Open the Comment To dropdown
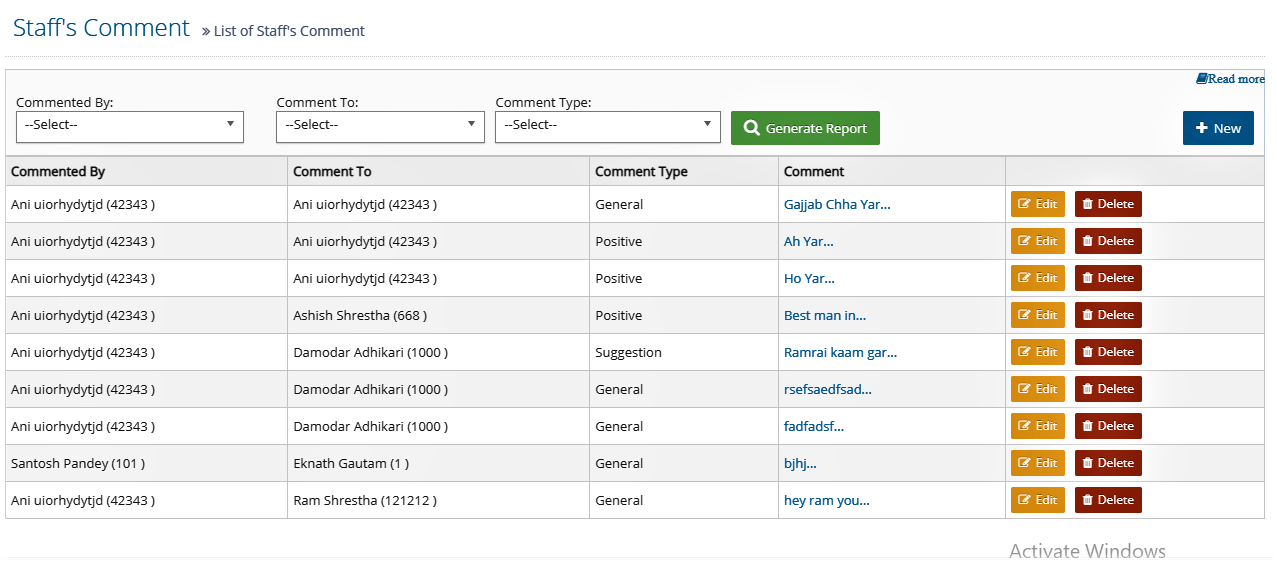Viewport: 1277px width, 563px height. 380,126
